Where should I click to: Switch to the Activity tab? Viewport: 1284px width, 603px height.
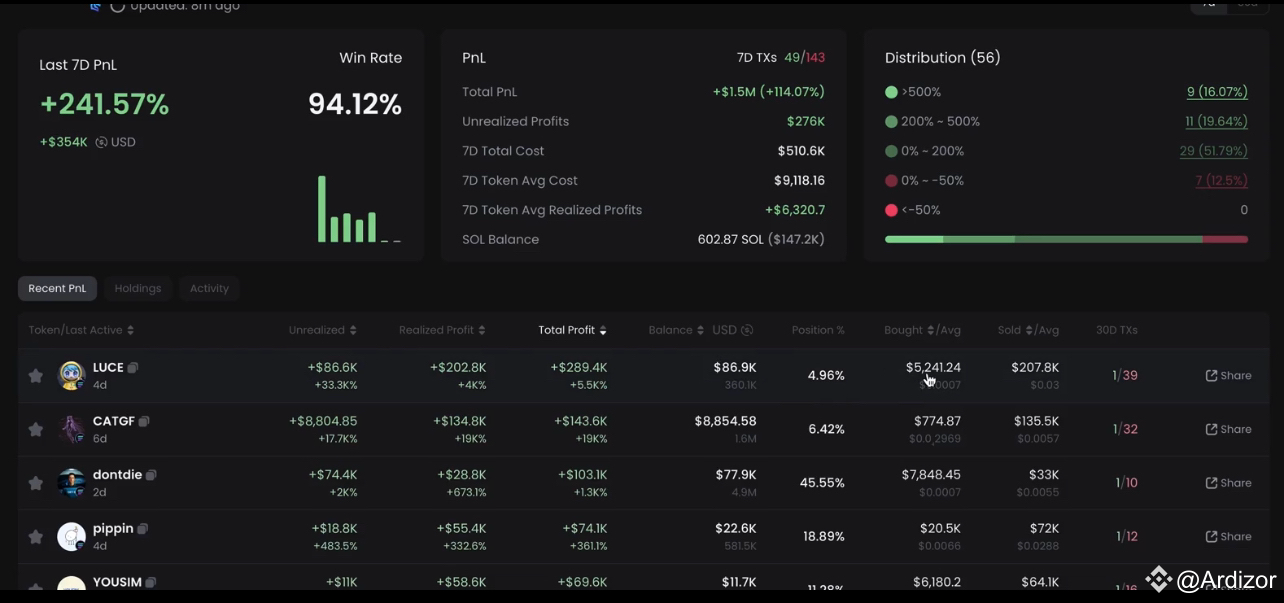(x=208, y=288)
